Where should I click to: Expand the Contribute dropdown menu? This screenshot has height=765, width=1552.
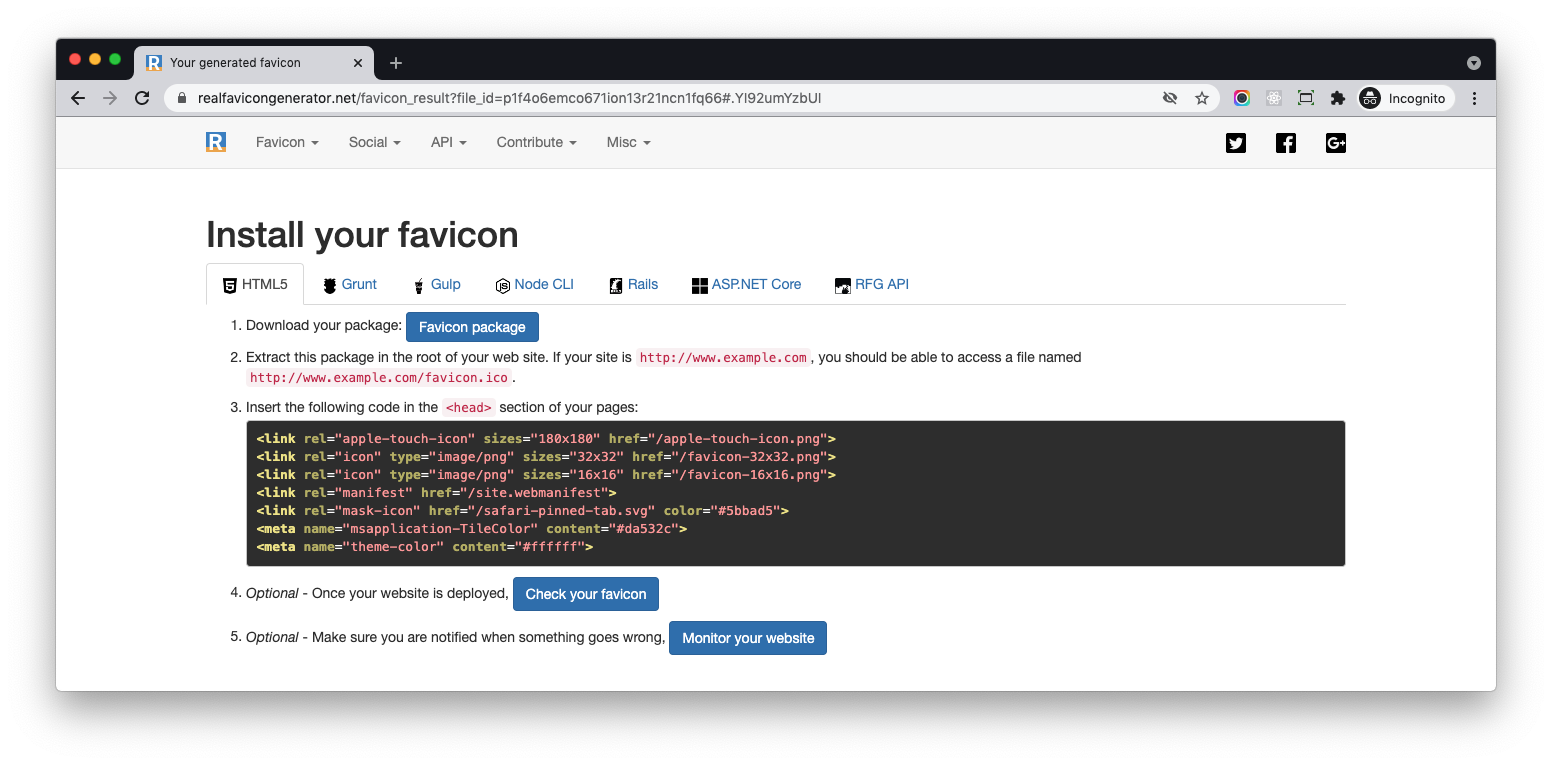tap(536, 142)
